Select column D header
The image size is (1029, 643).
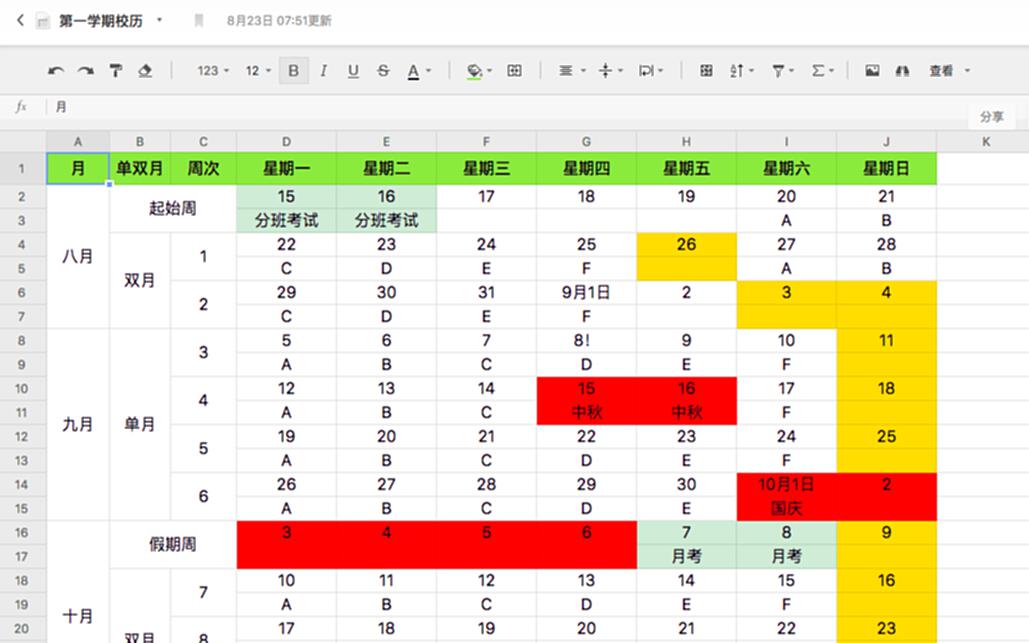click(x=286, y=142)
